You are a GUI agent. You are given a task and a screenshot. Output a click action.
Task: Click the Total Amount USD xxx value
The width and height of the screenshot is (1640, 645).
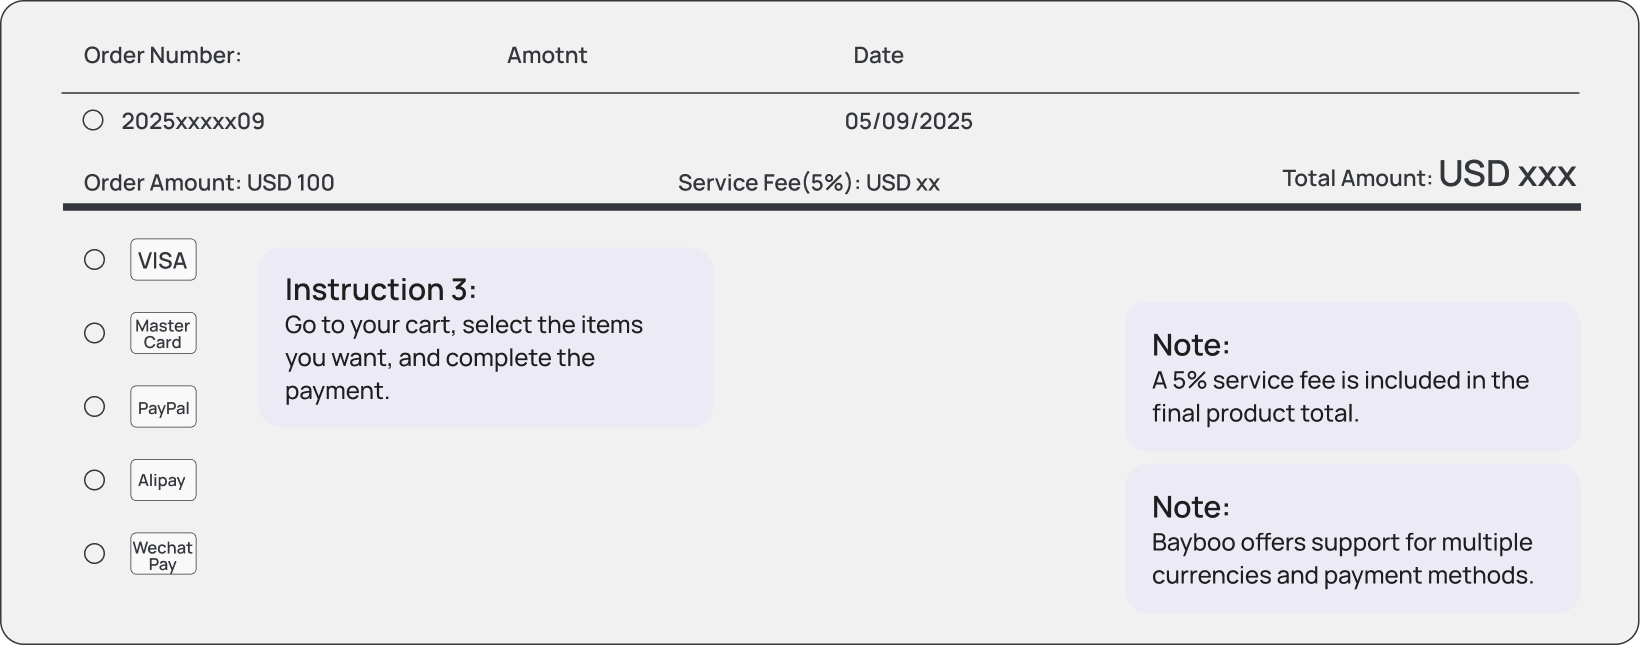point(1506,175)
